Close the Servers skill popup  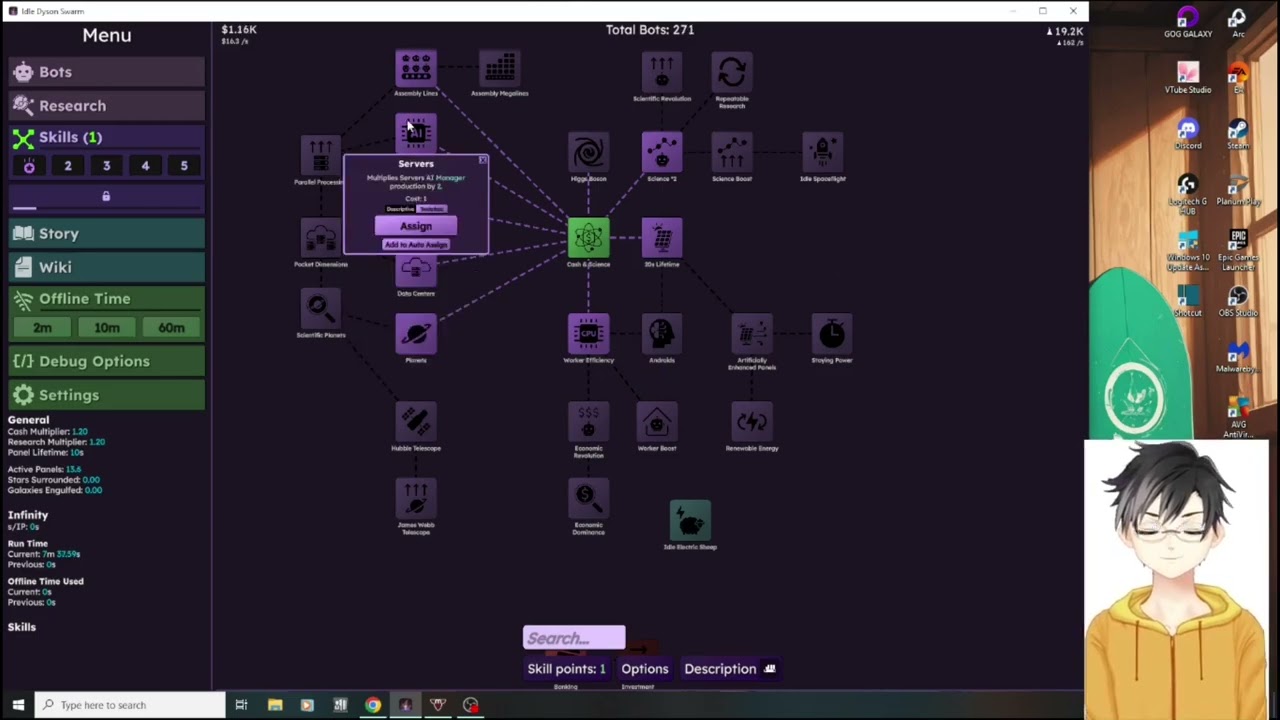(482, 160)
